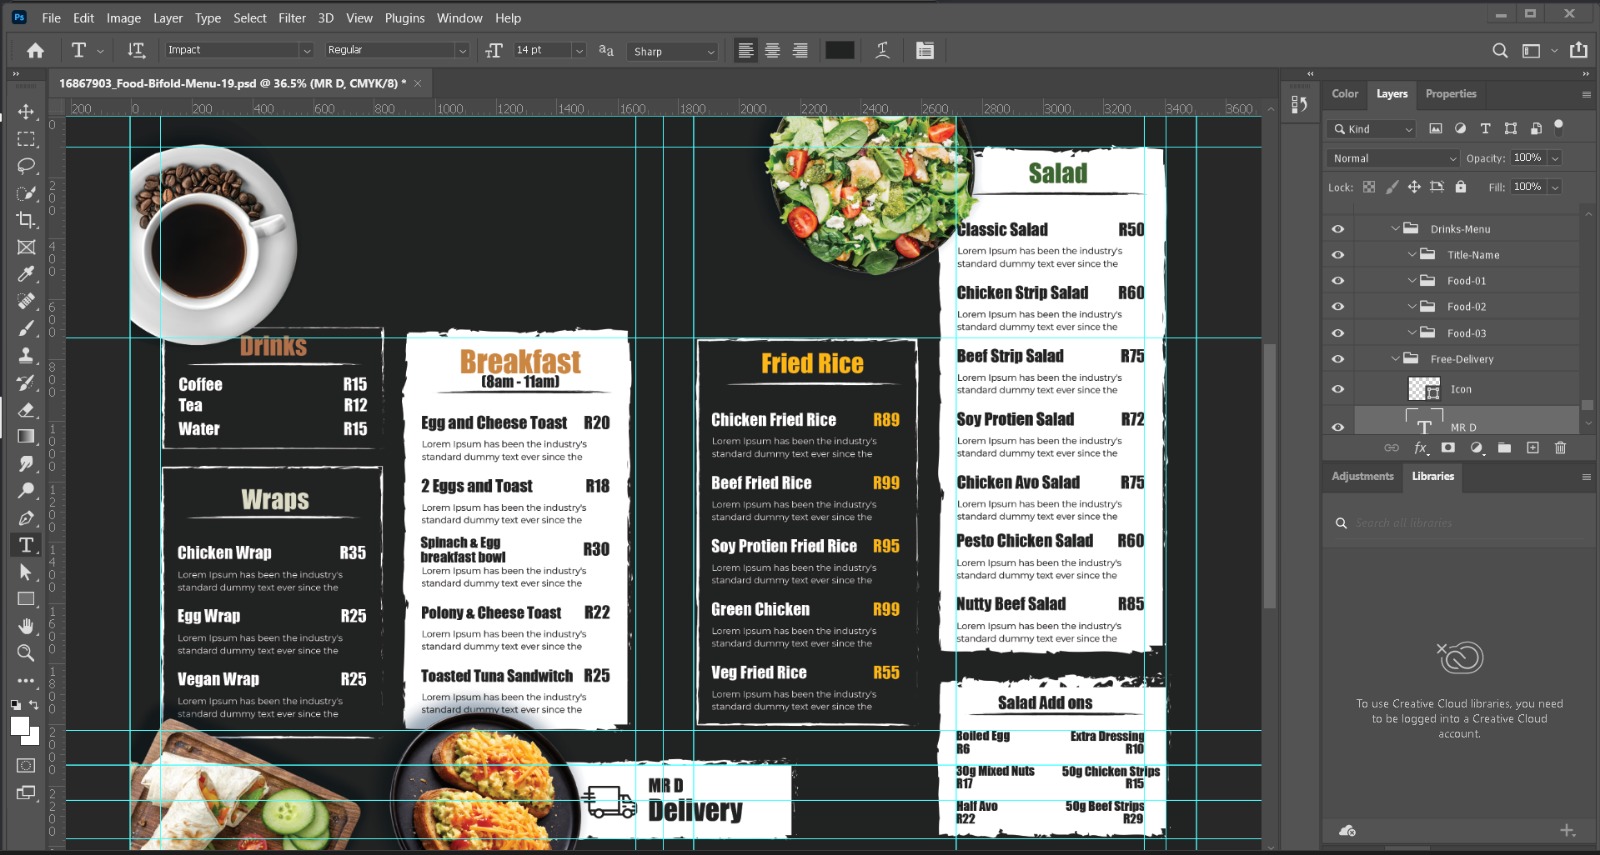Select the Move tool
1600x855 pixels.
[x=26, y=112]
